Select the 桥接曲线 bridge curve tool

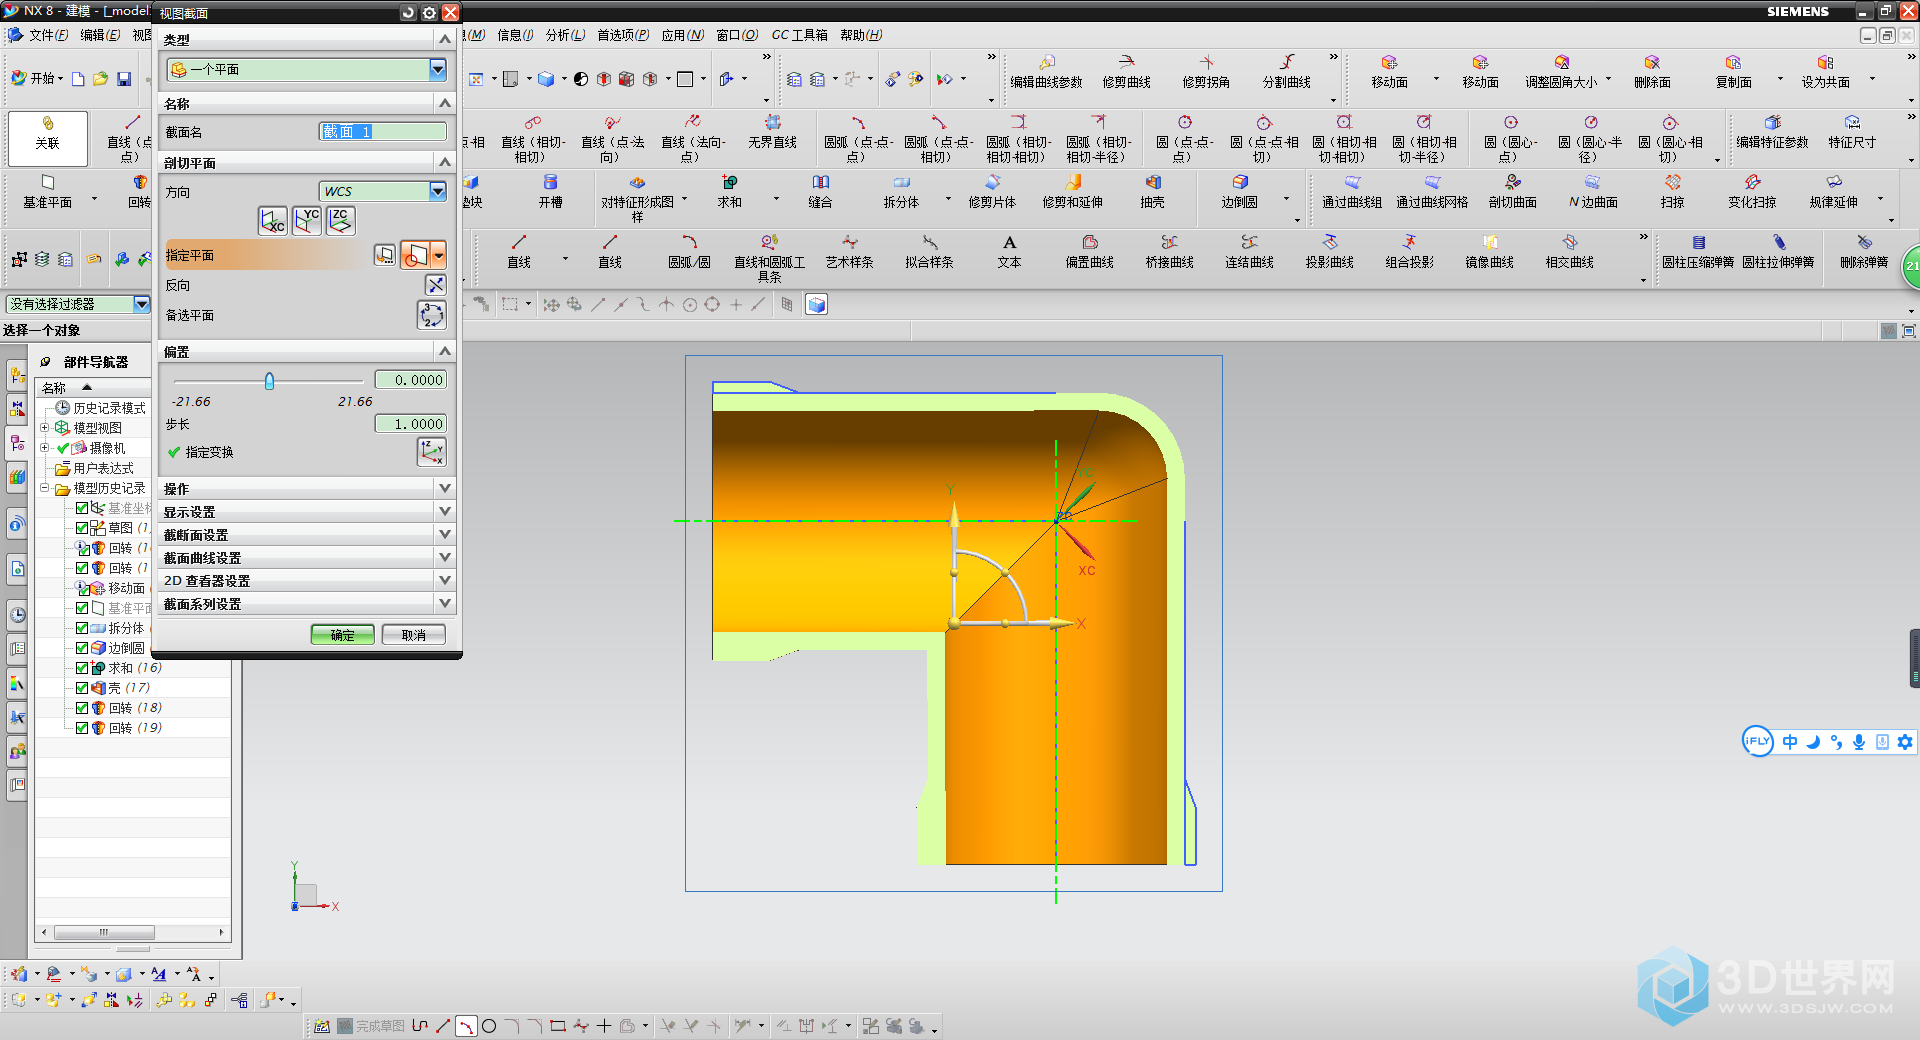[x=1170, y=251]
